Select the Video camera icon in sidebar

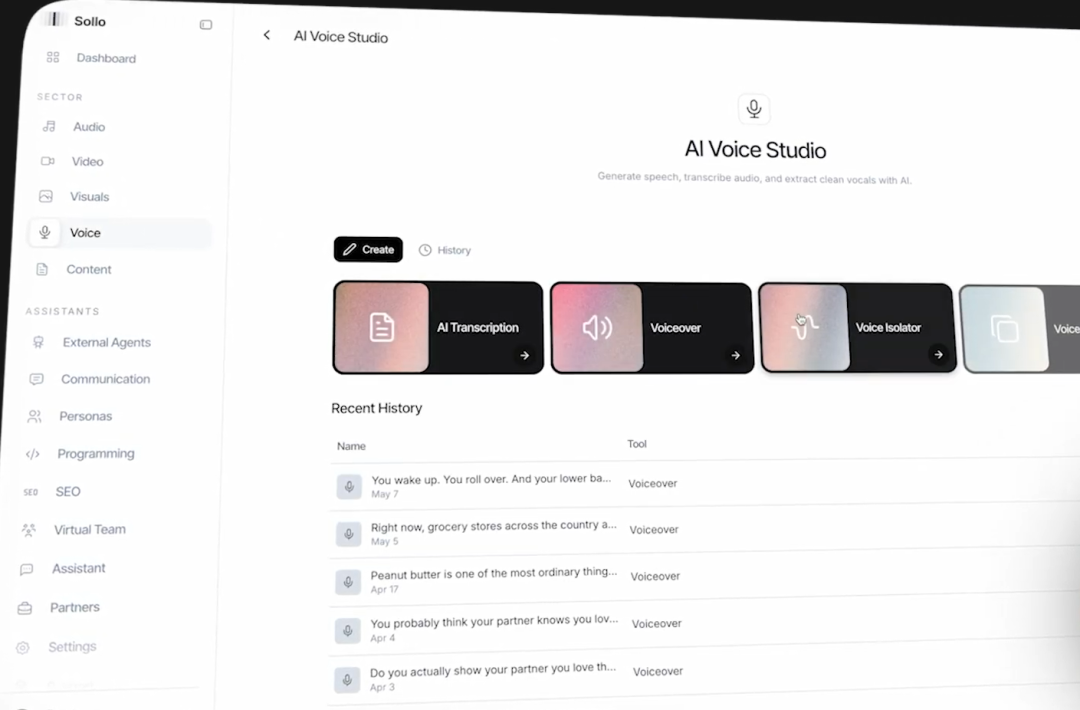pos(48,161)
